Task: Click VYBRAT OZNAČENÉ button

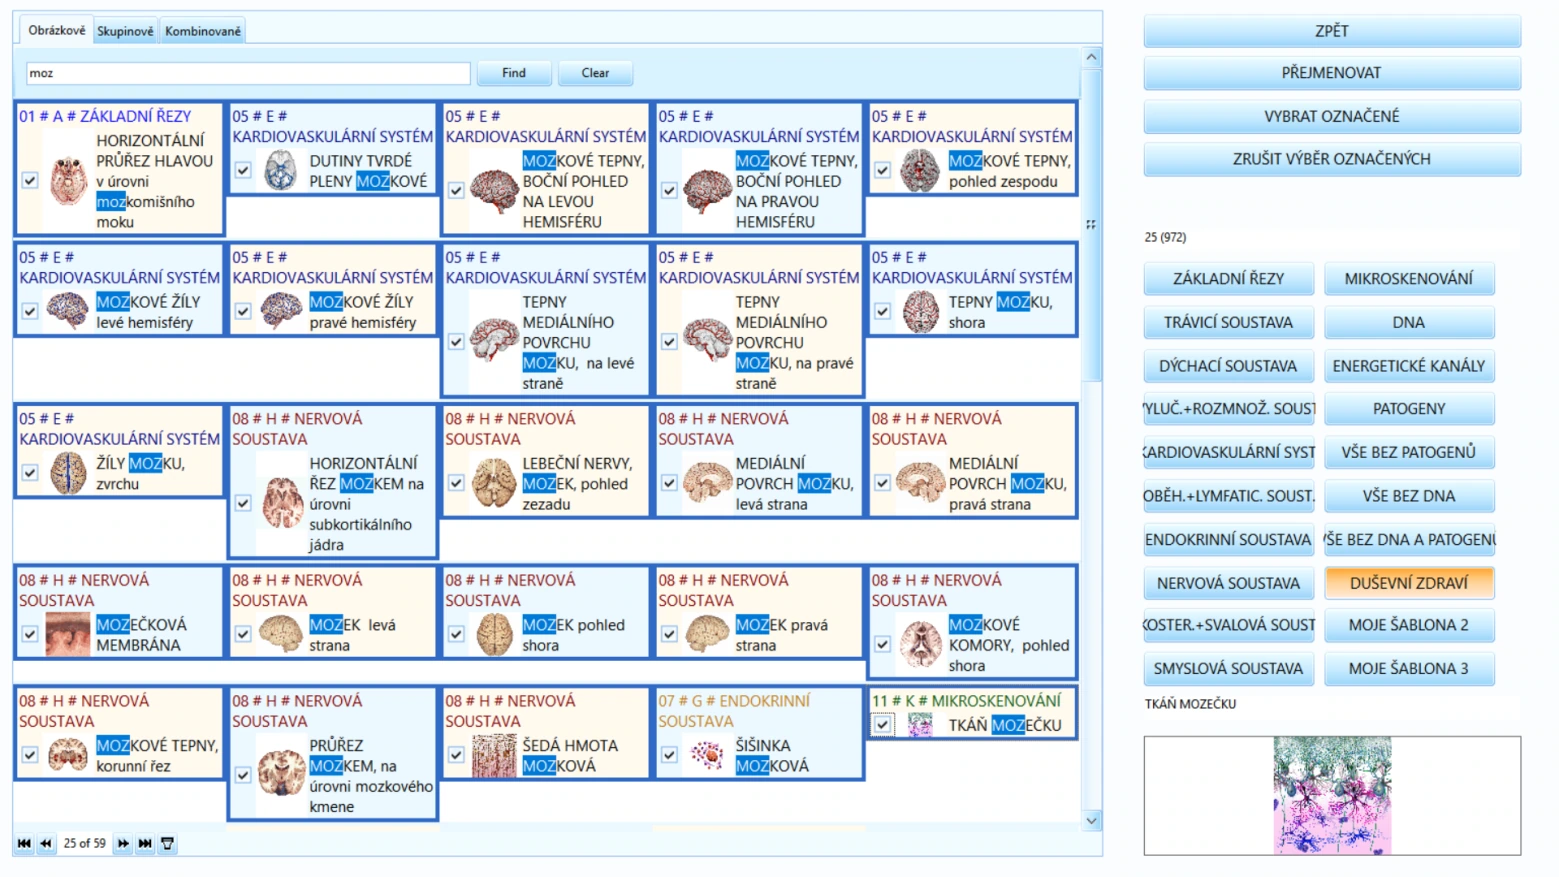Action: tap(1332, 116)
